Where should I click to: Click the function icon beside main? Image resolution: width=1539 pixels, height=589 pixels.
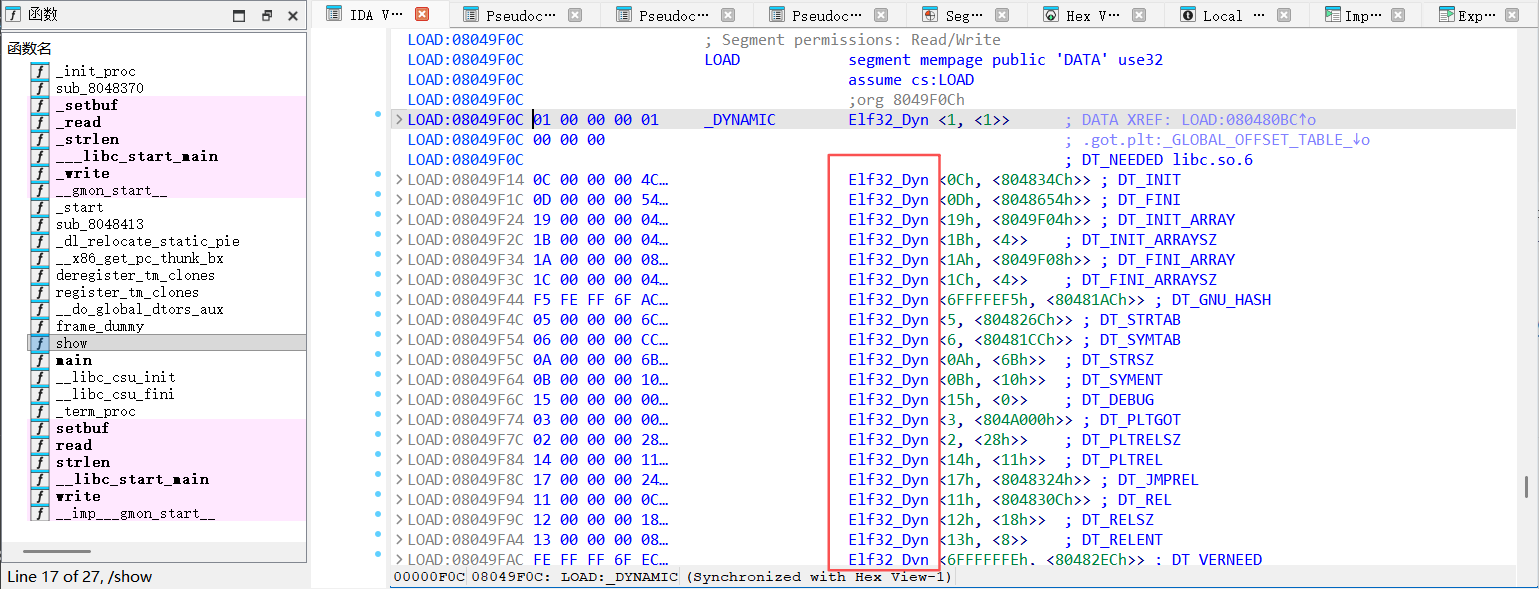click(40, 360)
